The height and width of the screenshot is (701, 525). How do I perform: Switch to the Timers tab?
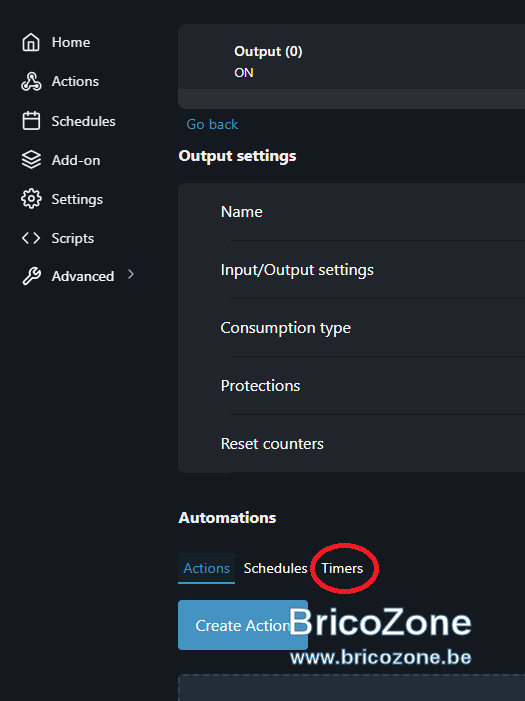tap(342, 568)
